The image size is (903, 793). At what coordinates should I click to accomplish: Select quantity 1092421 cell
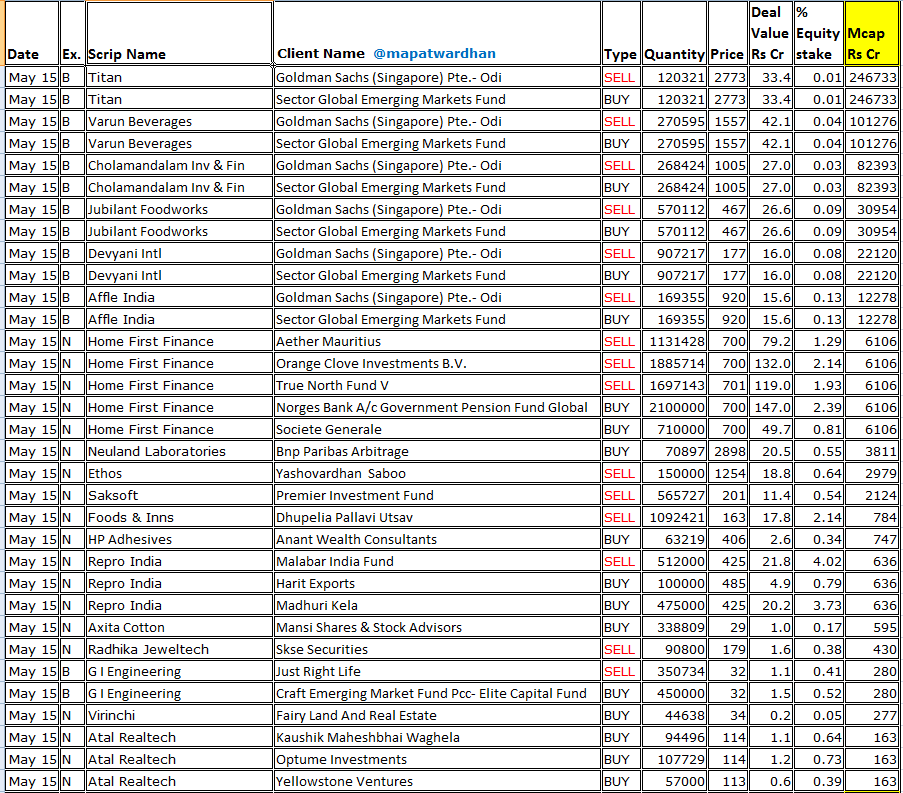point(674,517)
